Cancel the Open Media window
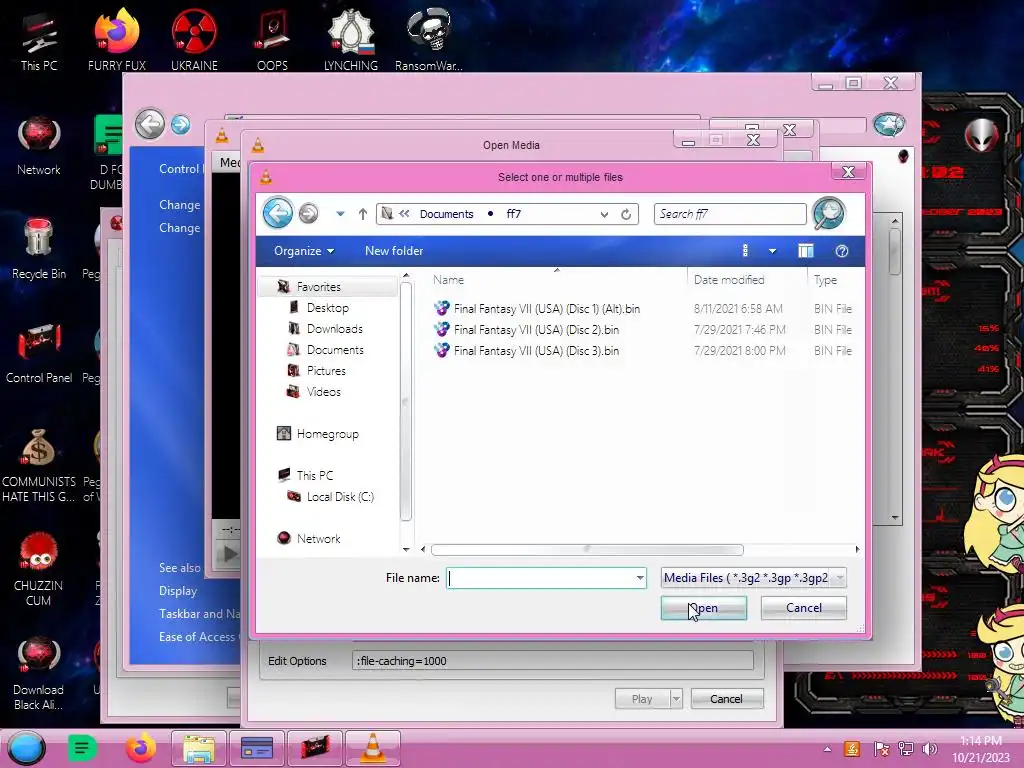1024x768 pixels. (x=726, y=699)
